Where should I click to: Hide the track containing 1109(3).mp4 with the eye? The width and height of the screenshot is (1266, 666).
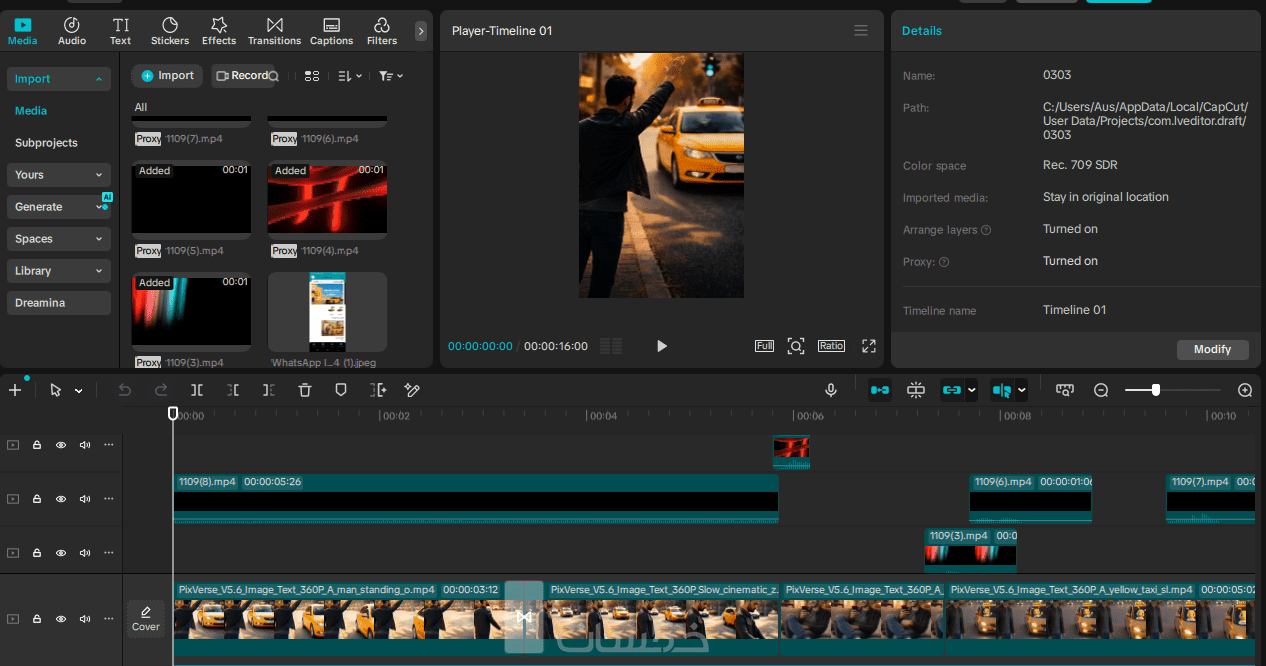coord(61,553)
